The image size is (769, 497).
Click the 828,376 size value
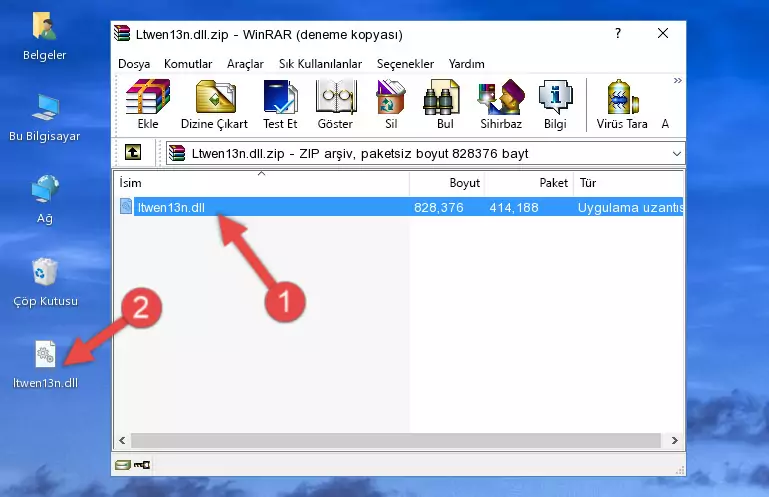(438, 208)
